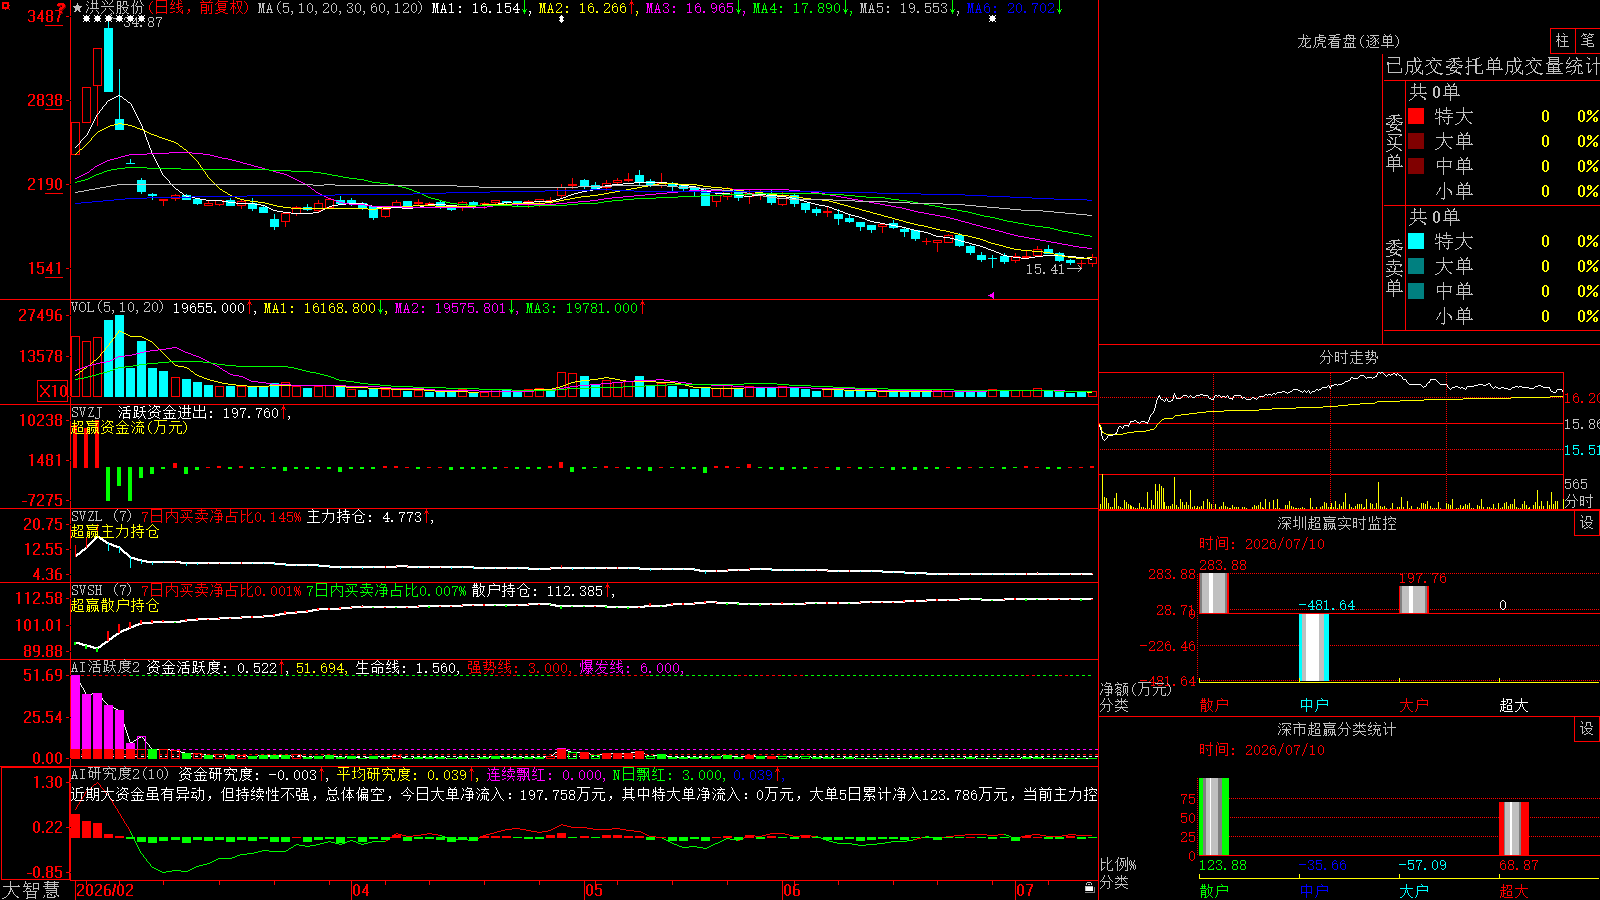The height and width of the screenshot is (900, 1600).
Task: Click the 小单 row under 委买单
Action: [x=1503, y=191]
